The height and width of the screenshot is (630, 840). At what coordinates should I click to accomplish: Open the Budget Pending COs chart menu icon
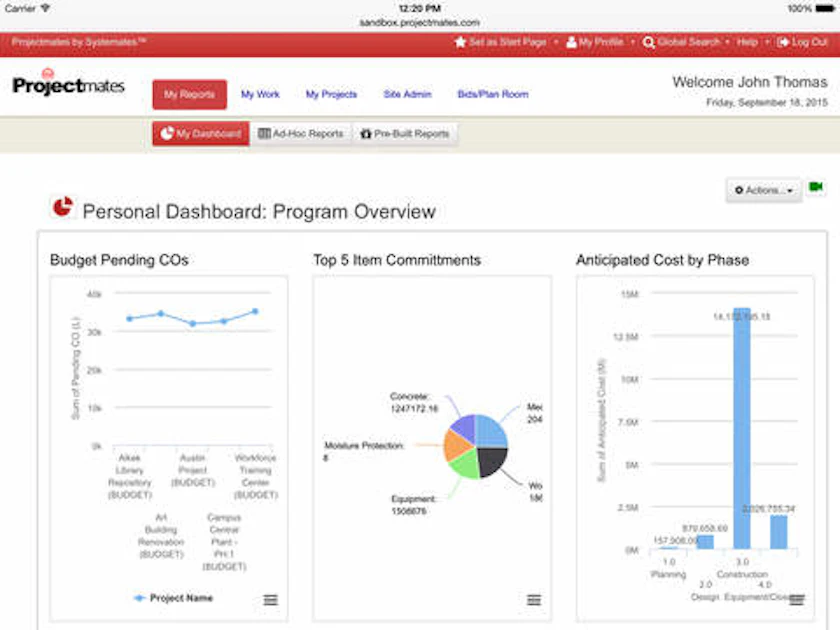[x=271, y=599]
